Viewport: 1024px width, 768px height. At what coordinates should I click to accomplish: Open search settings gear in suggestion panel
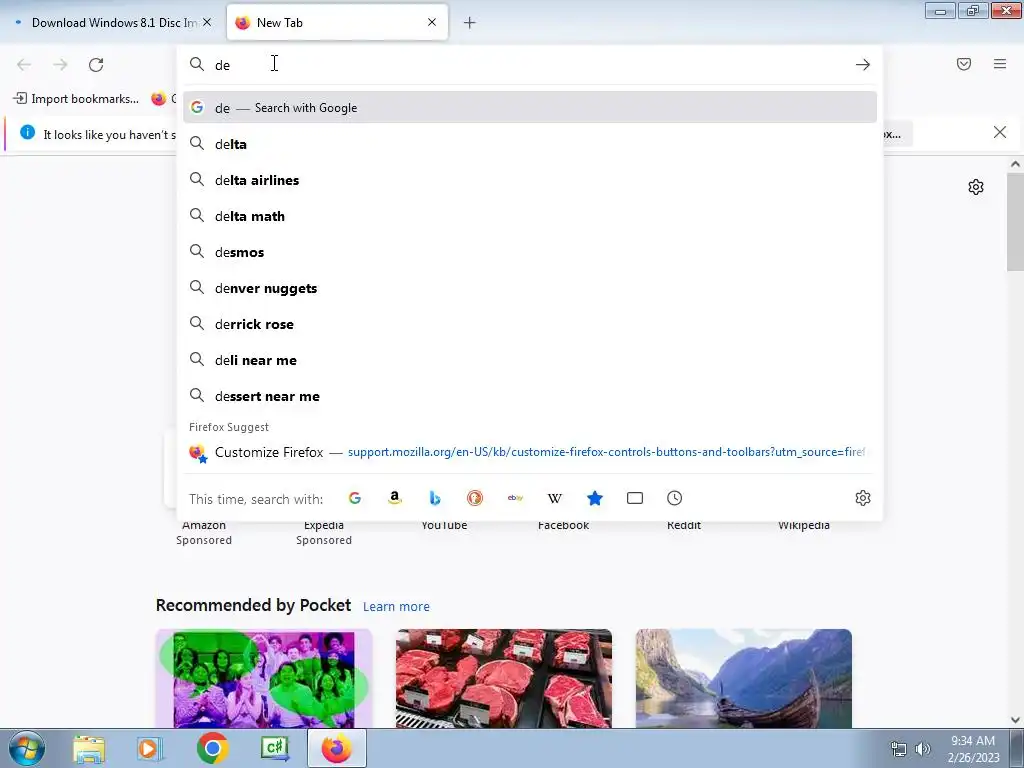click(863, 498)
